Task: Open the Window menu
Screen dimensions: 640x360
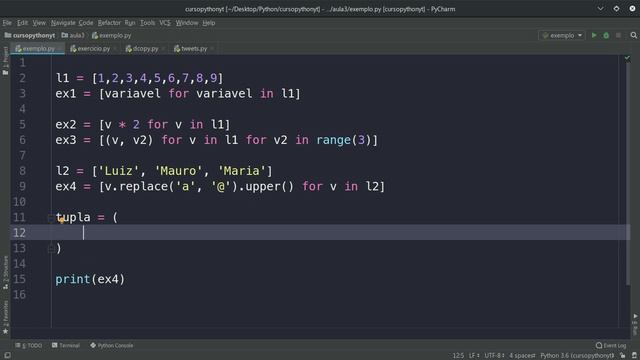Action: click(187, 23)
